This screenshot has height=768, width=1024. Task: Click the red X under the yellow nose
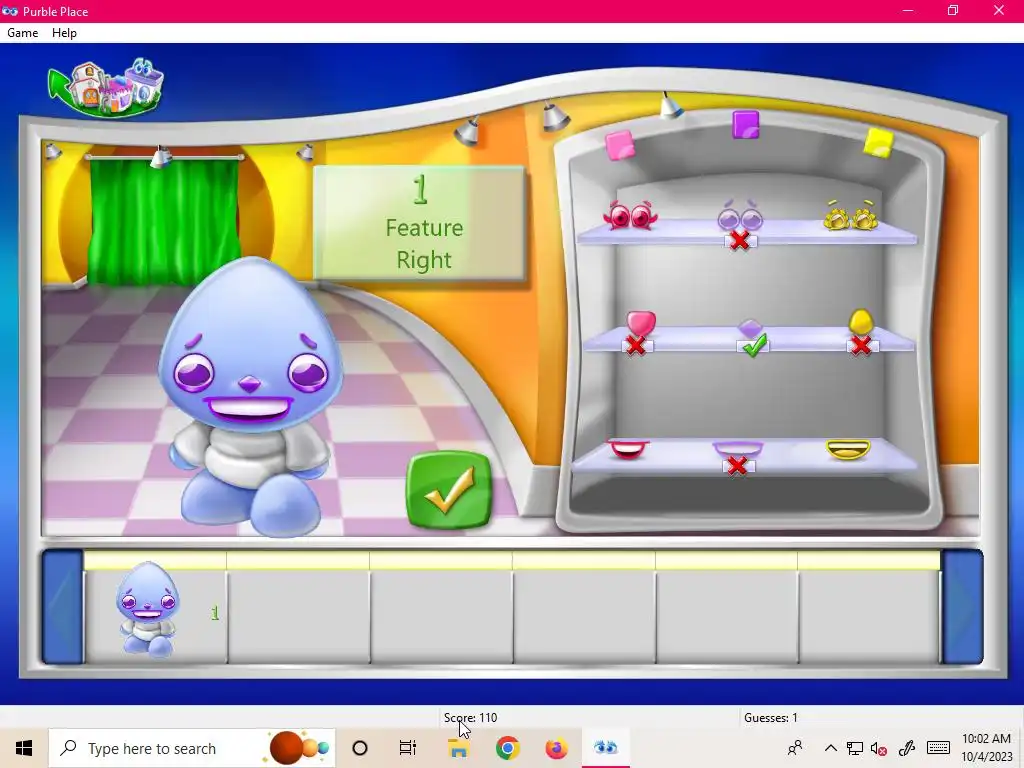tap(861, 345)
